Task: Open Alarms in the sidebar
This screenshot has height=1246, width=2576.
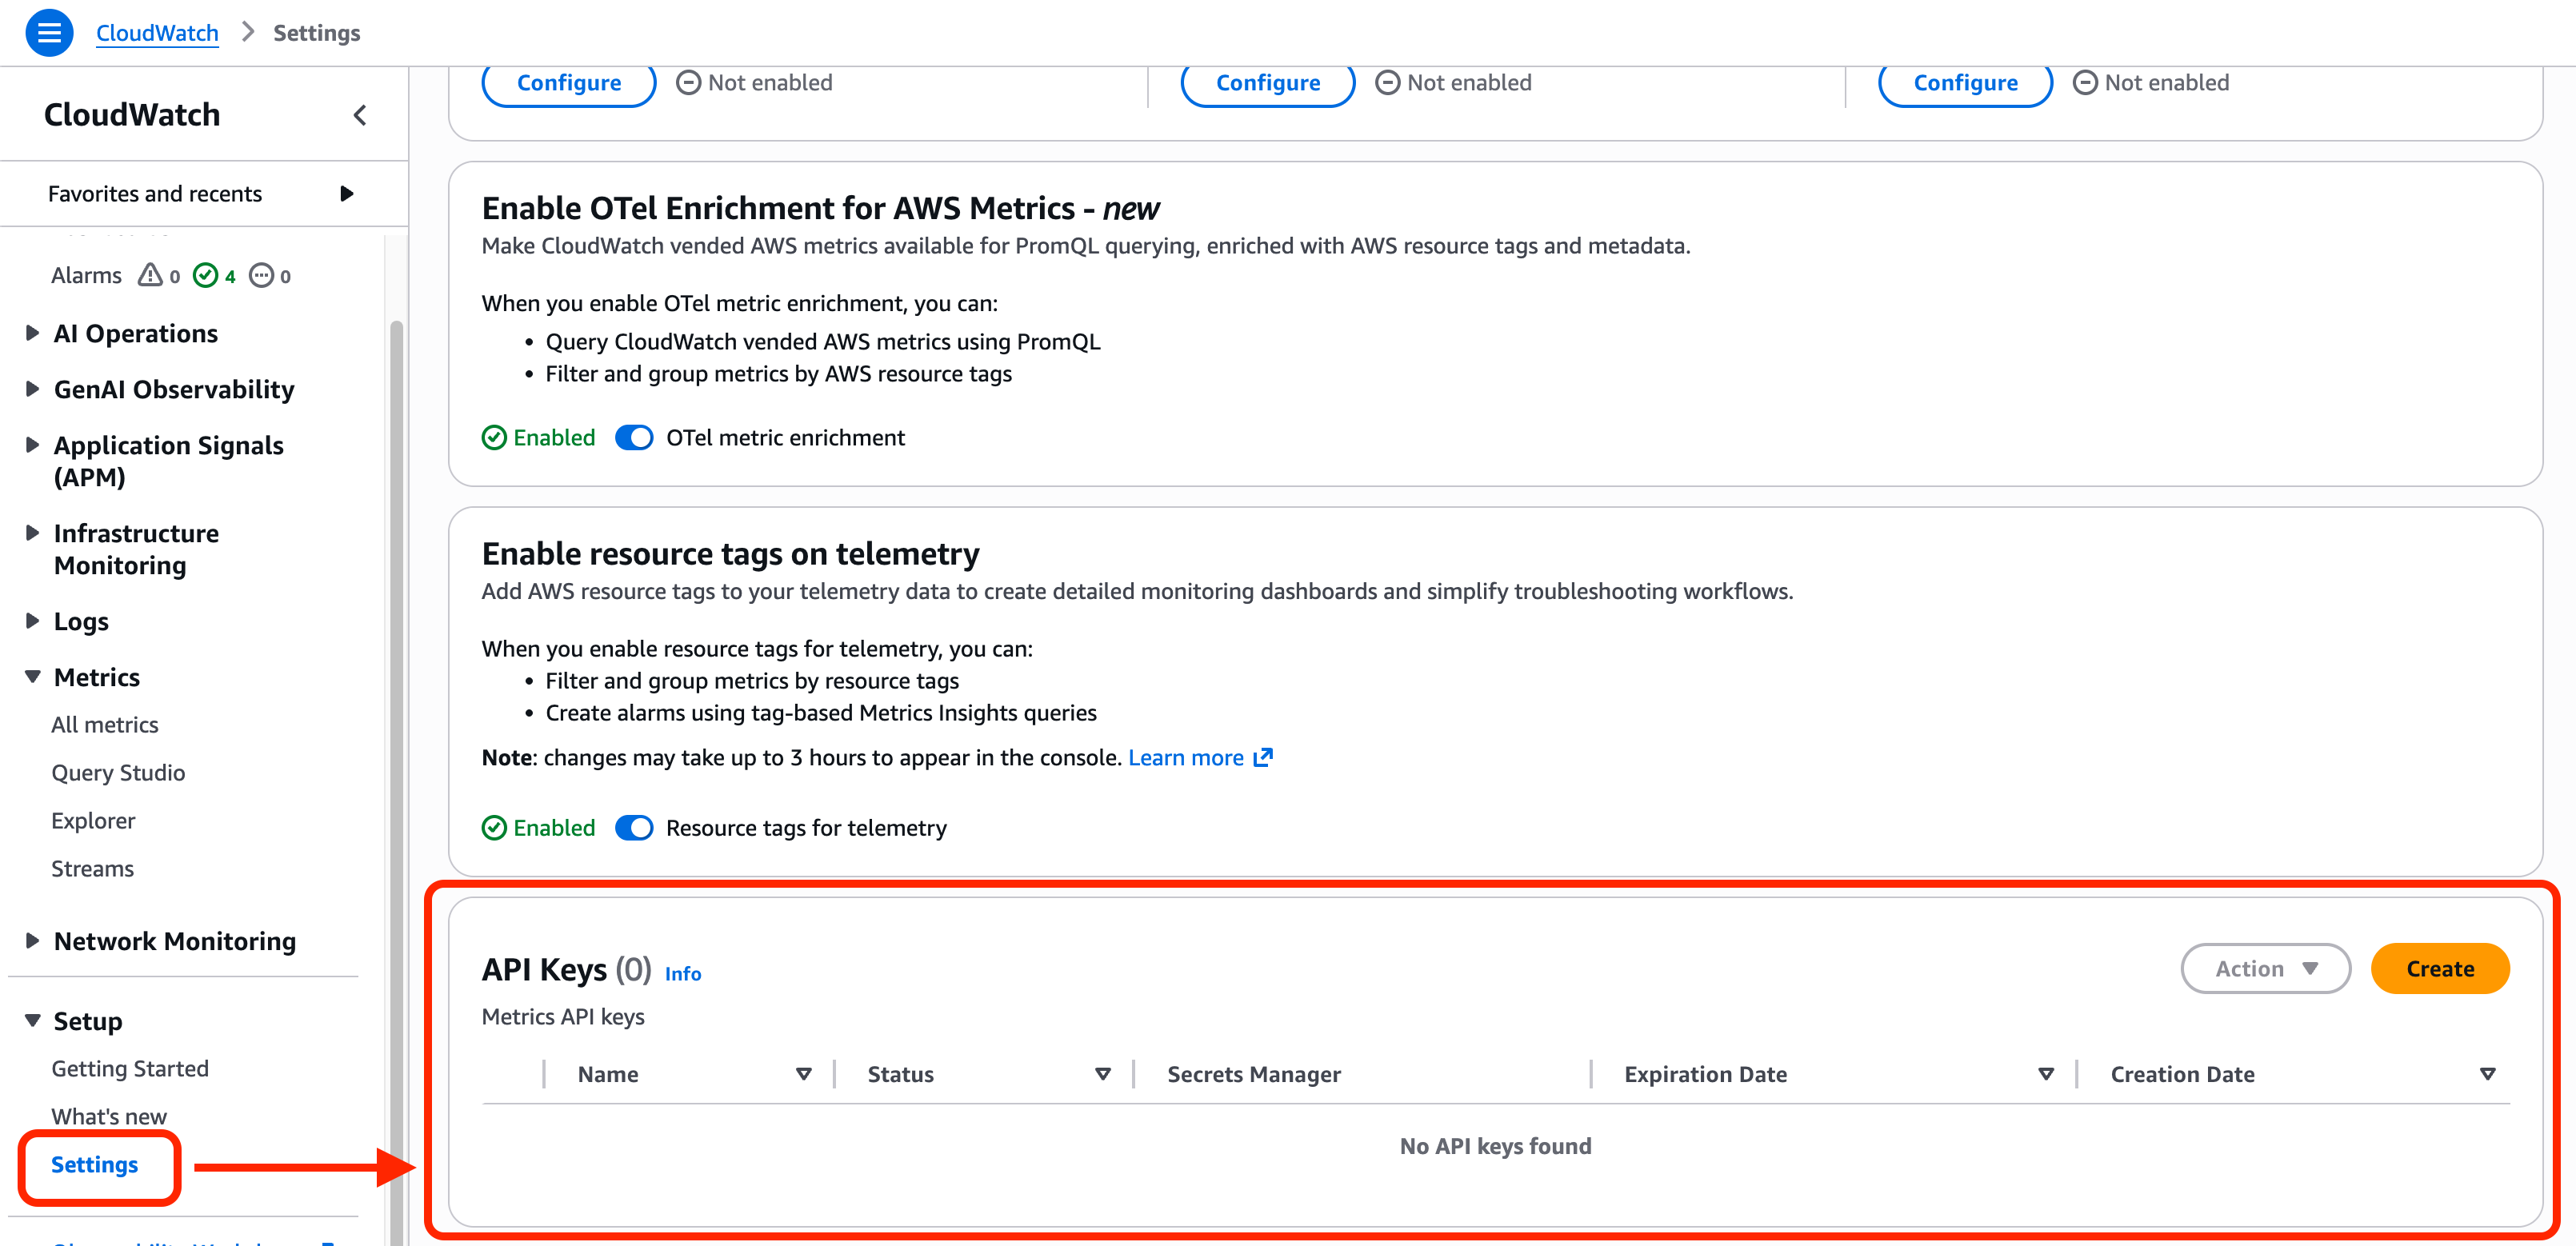Action: [x=86, y=275]
